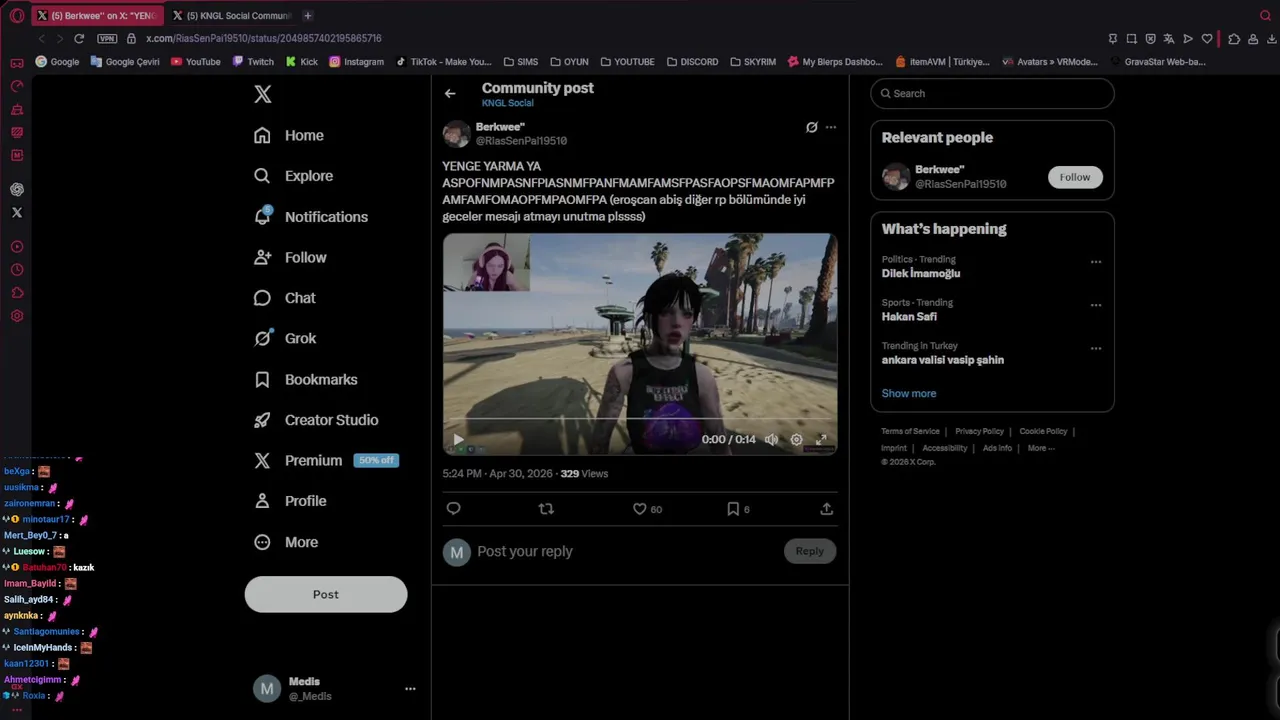Open Grok from the sidebar
Viewport: 1280px width, 720px height.
285,338
